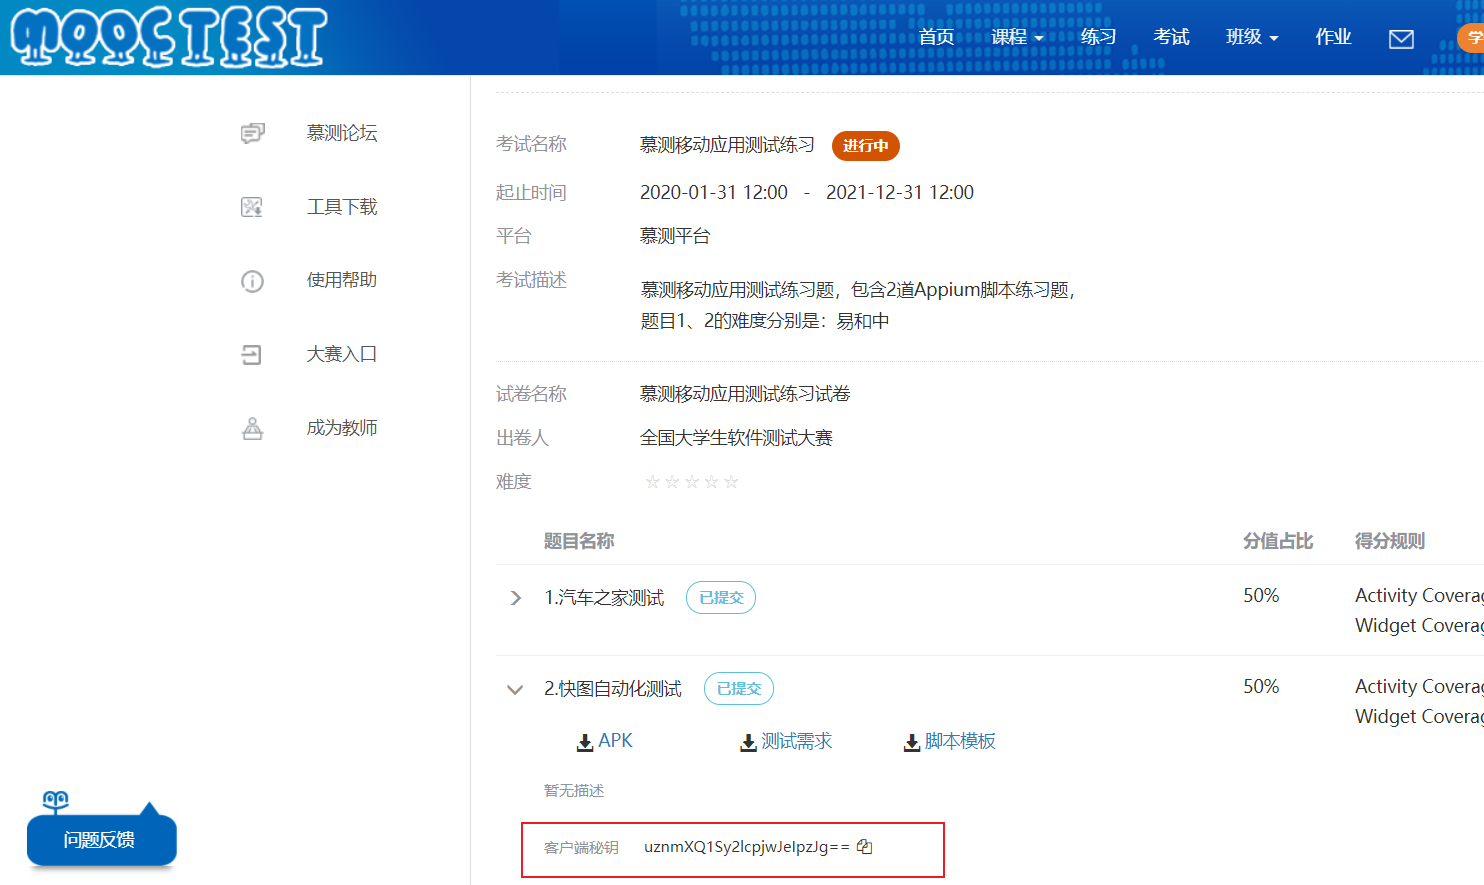The image size is (1484, 885).
Task: Click 50% for 快图自动化测试 row
Action: point(1261,687)
